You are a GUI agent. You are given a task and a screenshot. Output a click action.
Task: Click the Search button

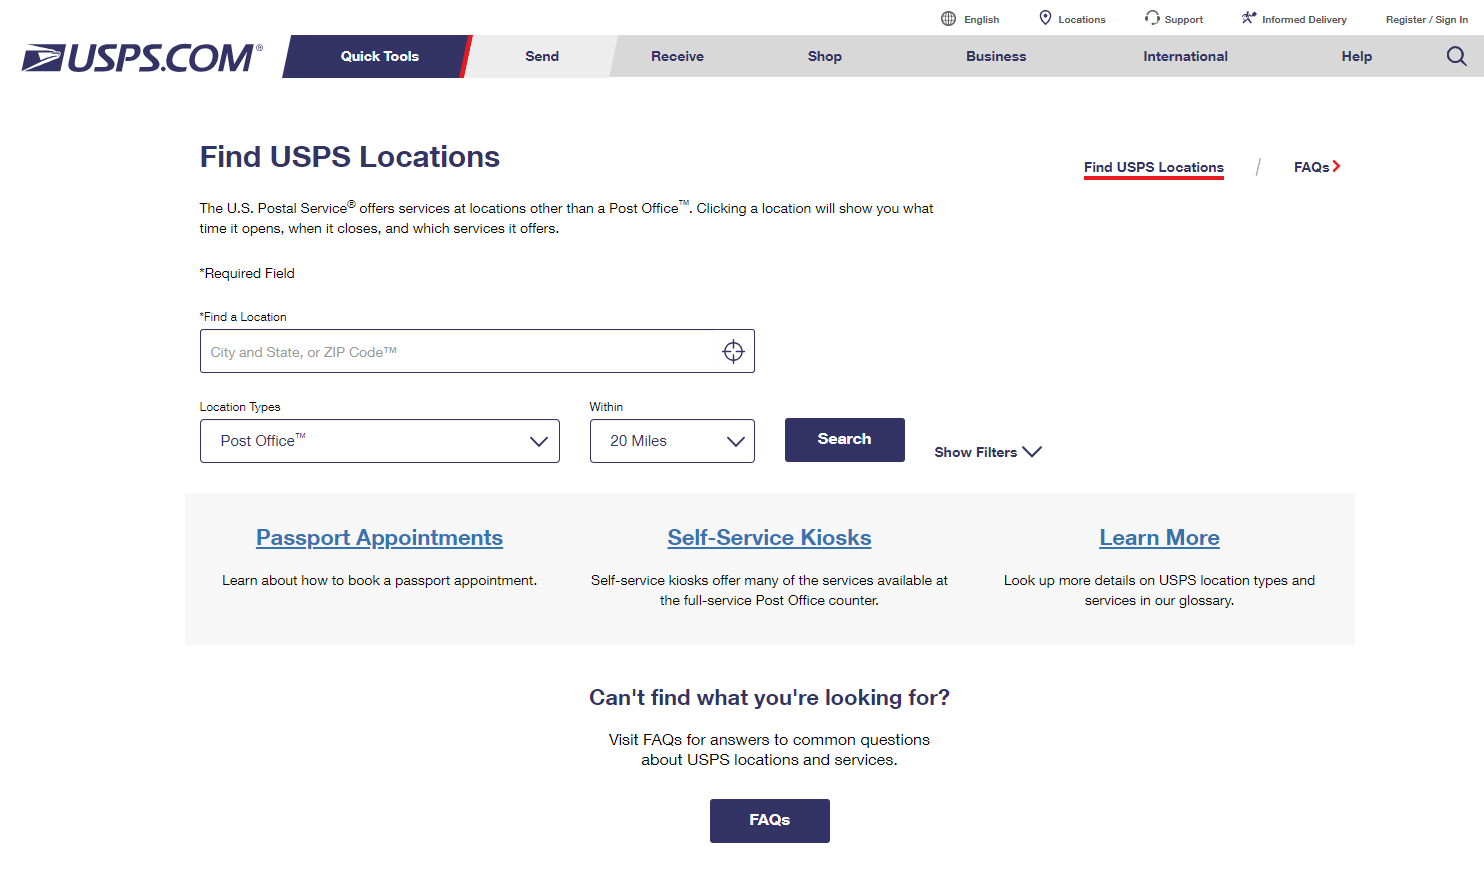pyautogui.click(x=844, y=440)
